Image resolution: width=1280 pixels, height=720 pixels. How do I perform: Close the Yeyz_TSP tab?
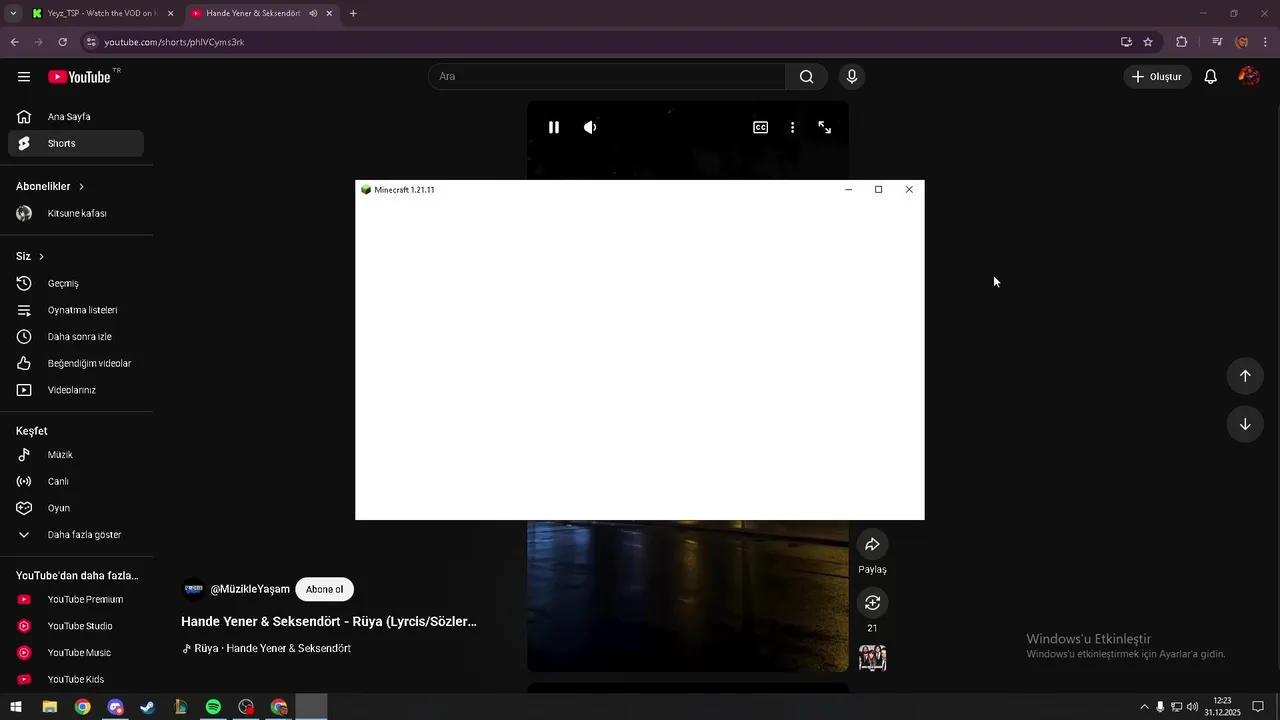pyautogui.click(x=170, y=13)
